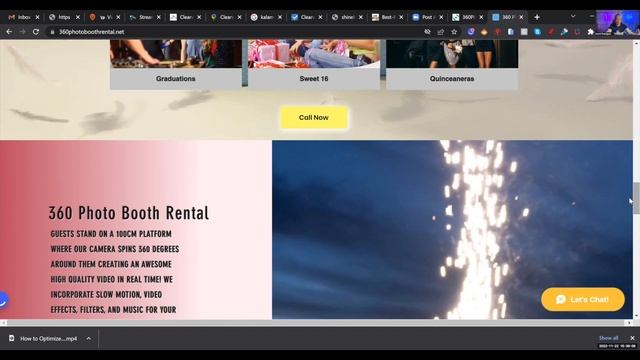Click the horizontal scrollbar right arrow
Screen dimensions: 640x360
(629, 323)
